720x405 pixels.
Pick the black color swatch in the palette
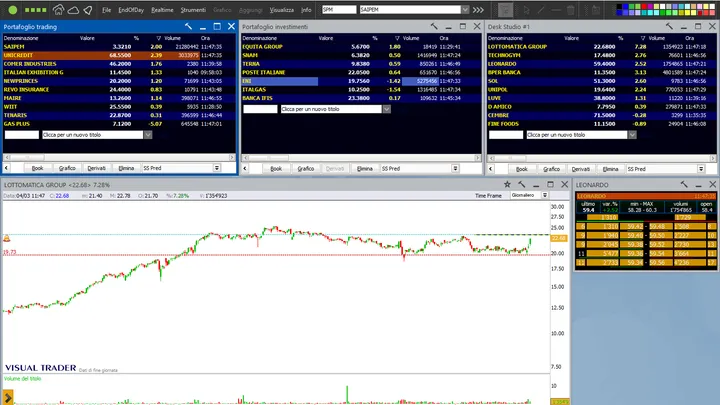(619, 6)
